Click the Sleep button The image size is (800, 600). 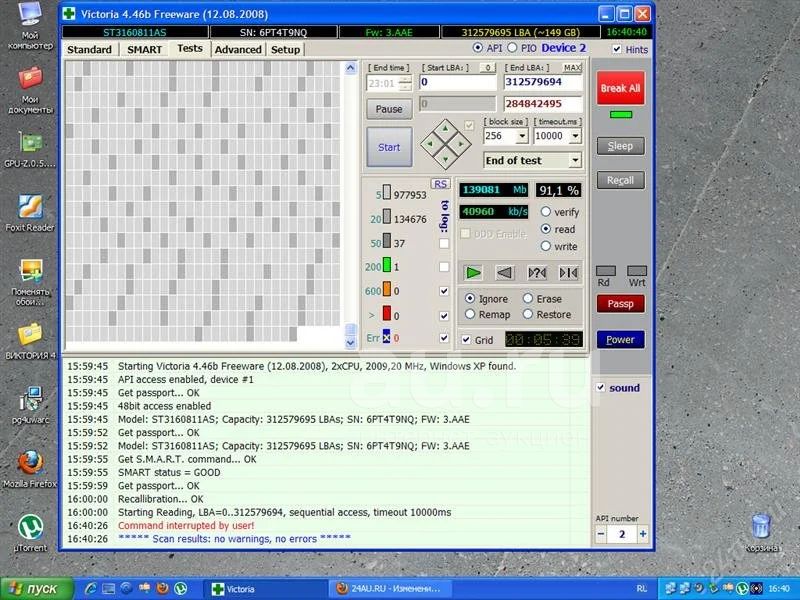[x=620, y=146]
